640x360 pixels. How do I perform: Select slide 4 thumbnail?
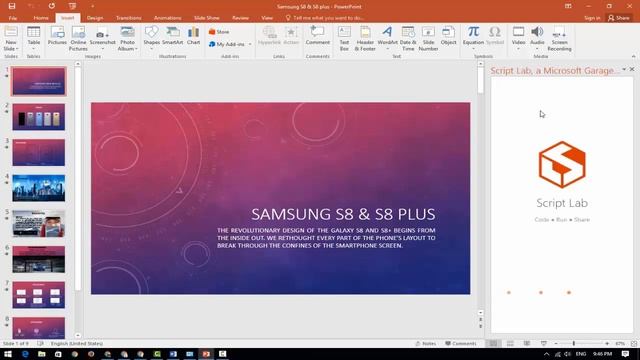[x=38, y=188]
